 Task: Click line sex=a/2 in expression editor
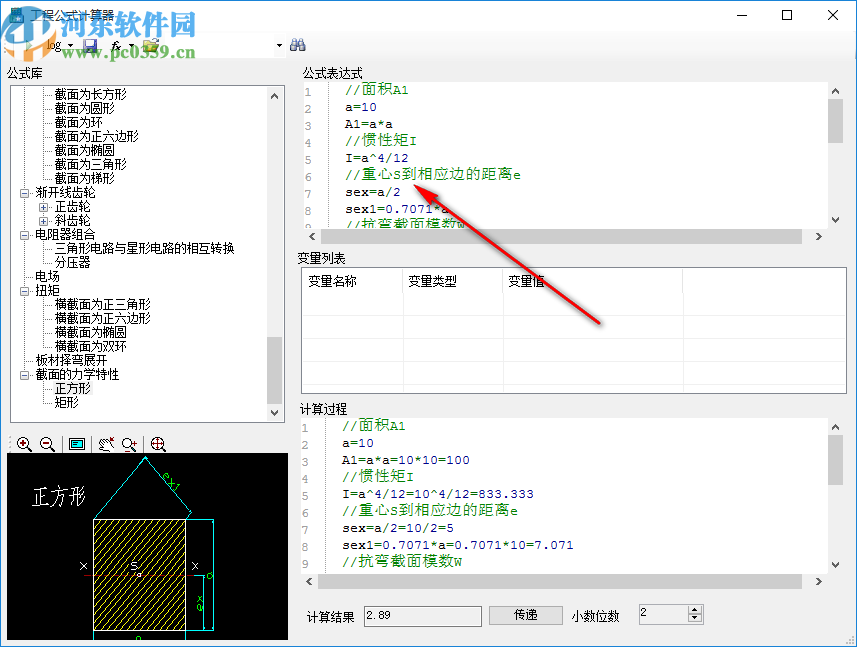coord(373,192)
